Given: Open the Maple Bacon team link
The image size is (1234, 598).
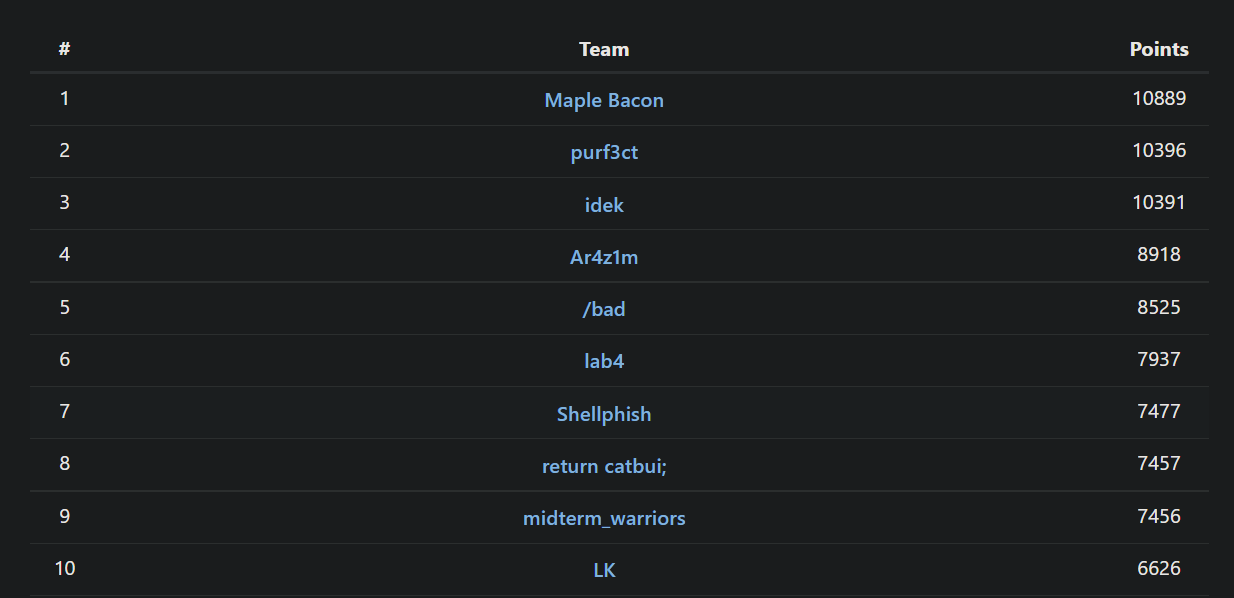Looking at the screenshot, I should tap(604, 100).
